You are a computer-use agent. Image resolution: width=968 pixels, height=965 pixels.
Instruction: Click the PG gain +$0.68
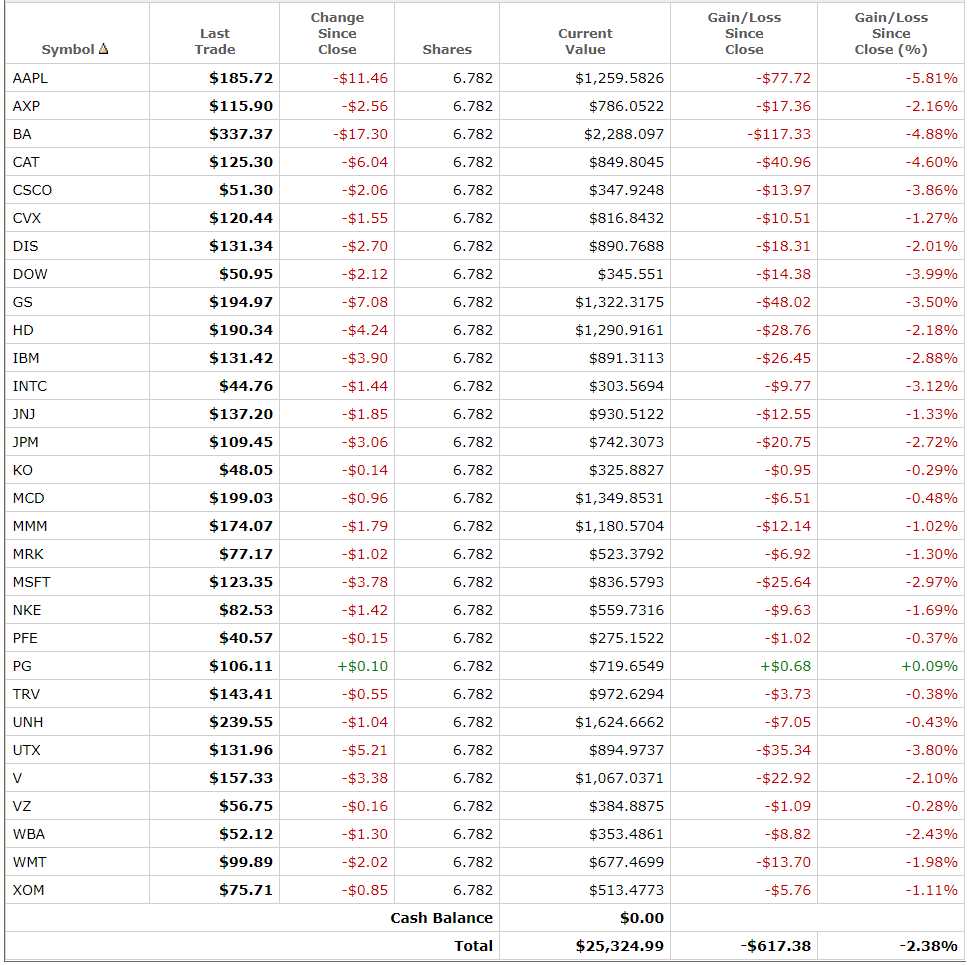point(785,666)
